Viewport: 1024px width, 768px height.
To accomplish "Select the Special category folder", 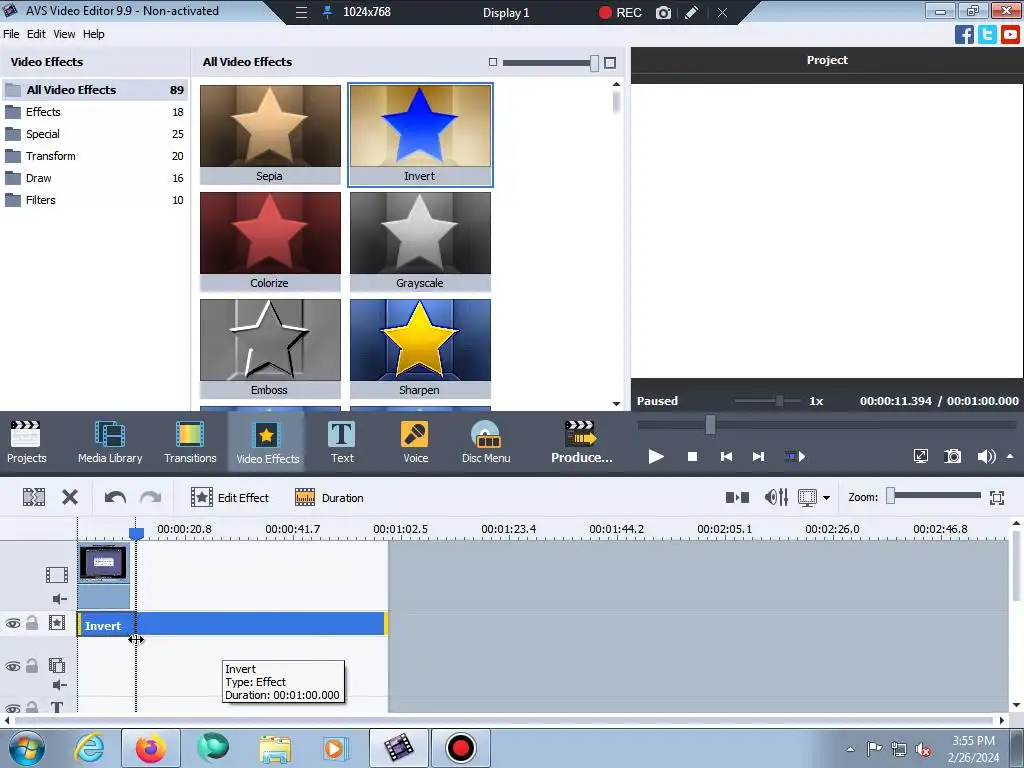I will 95,134.
